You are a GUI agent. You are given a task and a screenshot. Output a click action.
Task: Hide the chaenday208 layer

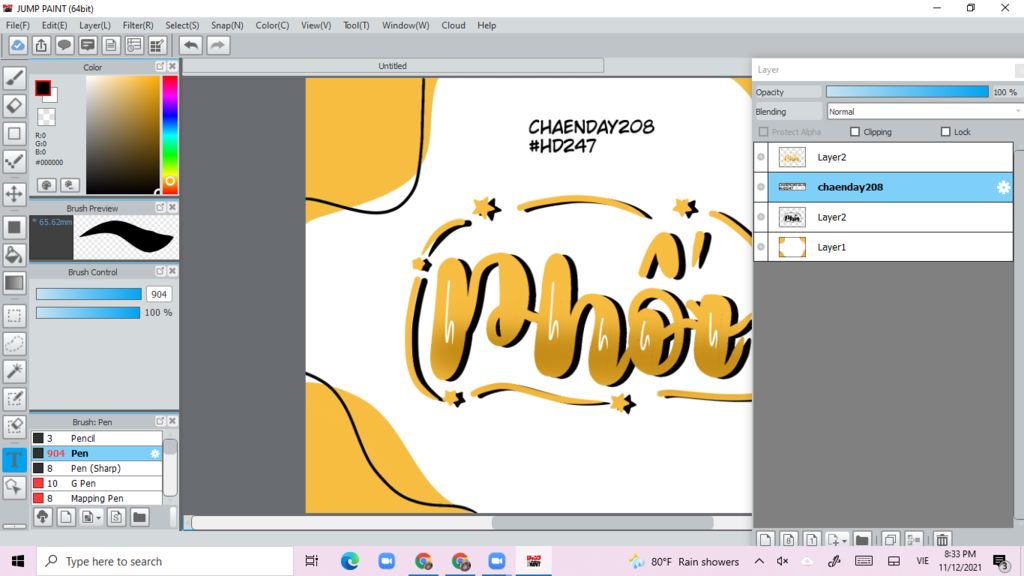coord(761,187)
